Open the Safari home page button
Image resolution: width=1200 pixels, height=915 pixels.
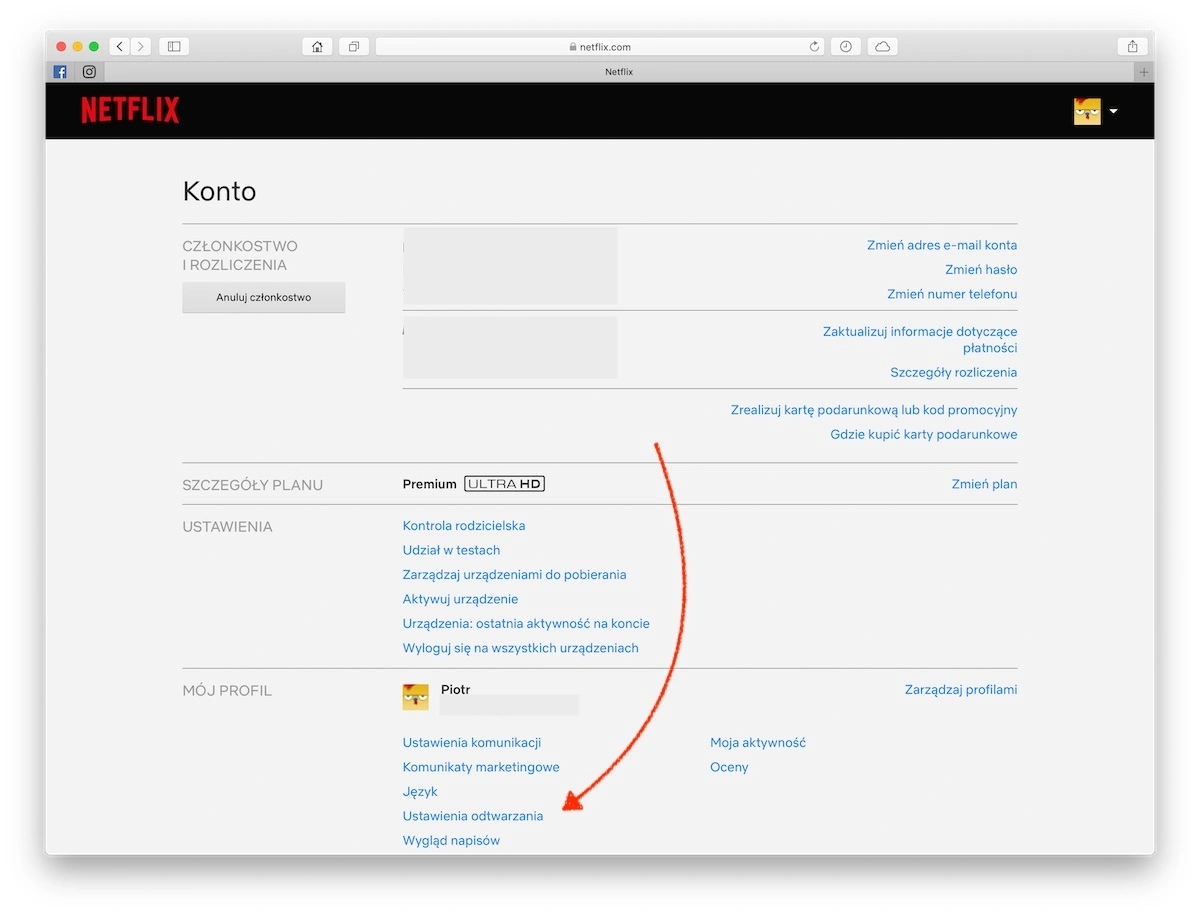pos(317,47)
